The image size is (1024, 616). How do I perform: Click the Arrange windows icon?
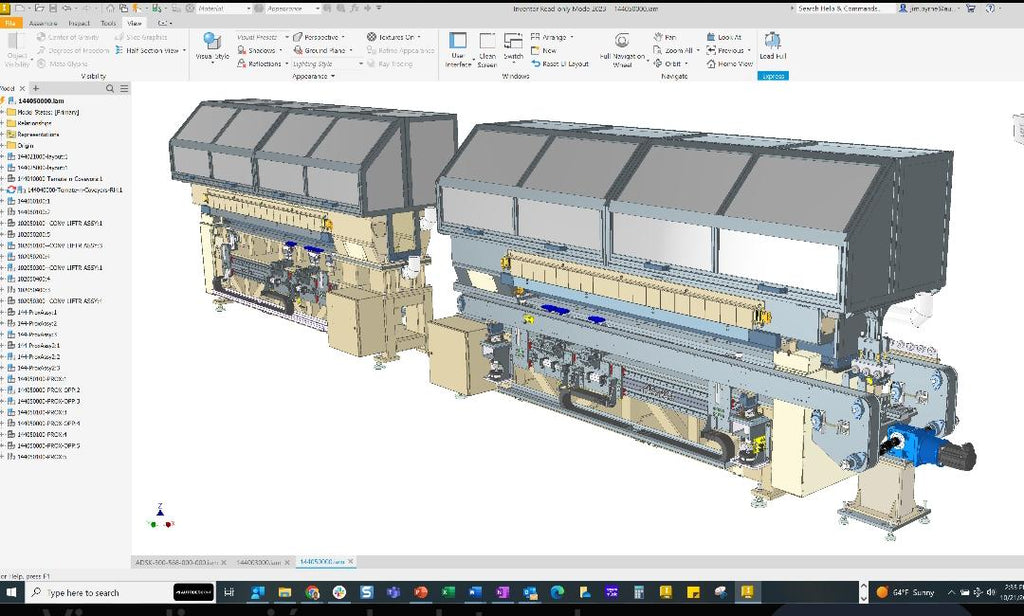coord(536,37)
